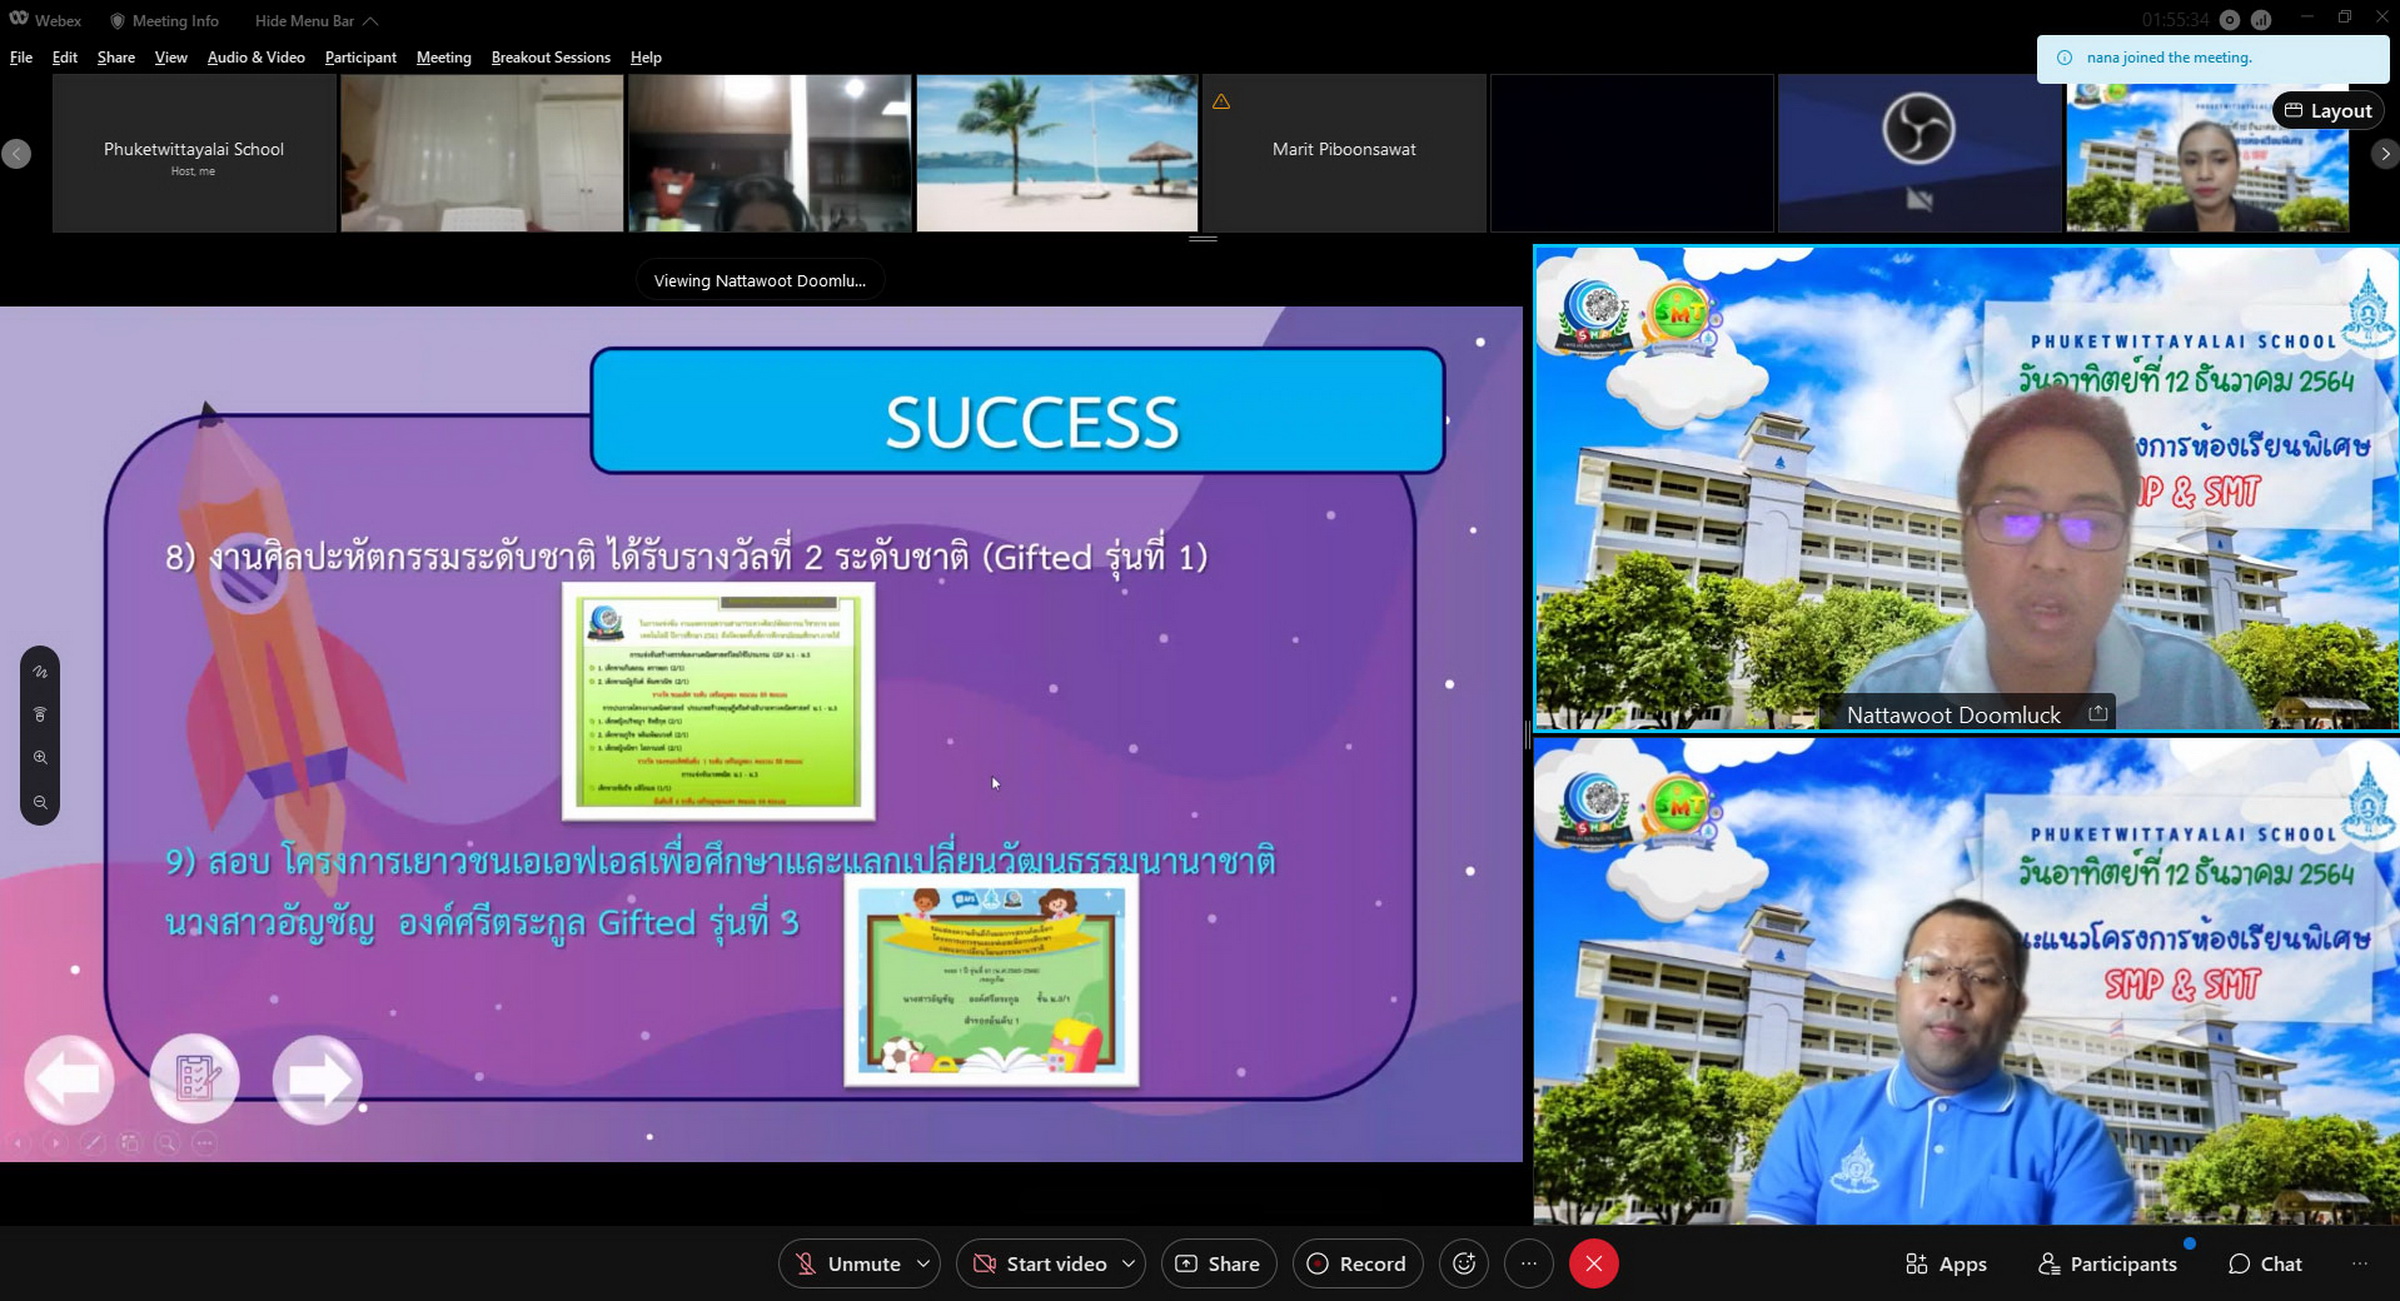Unmute the microphone
This screenshot has width=2400, height=1301.
pyautogui.click(x=848, y=1264)
